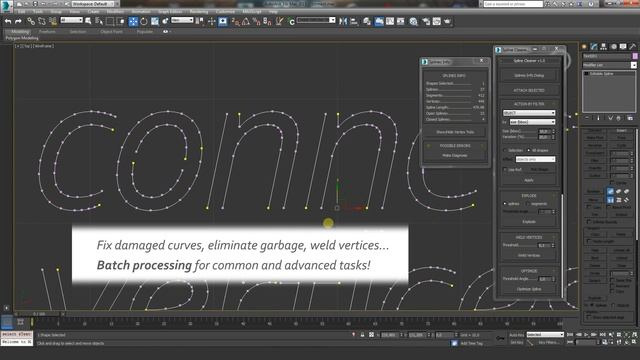Viewport: 640px width, 360px height.
Task: Click the Unlink Selection tool icon
Action: (42, 22)
